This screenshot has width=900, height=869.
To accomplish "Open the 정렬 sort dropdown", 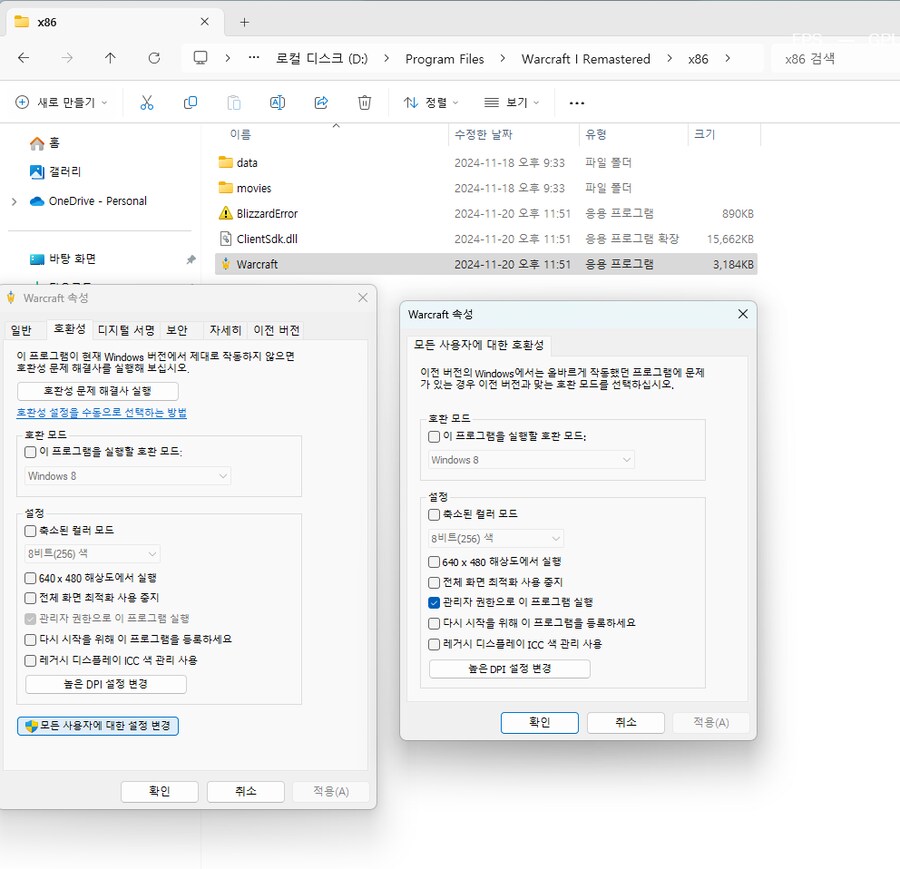I will pyautogui.click(x=429, y=101).
